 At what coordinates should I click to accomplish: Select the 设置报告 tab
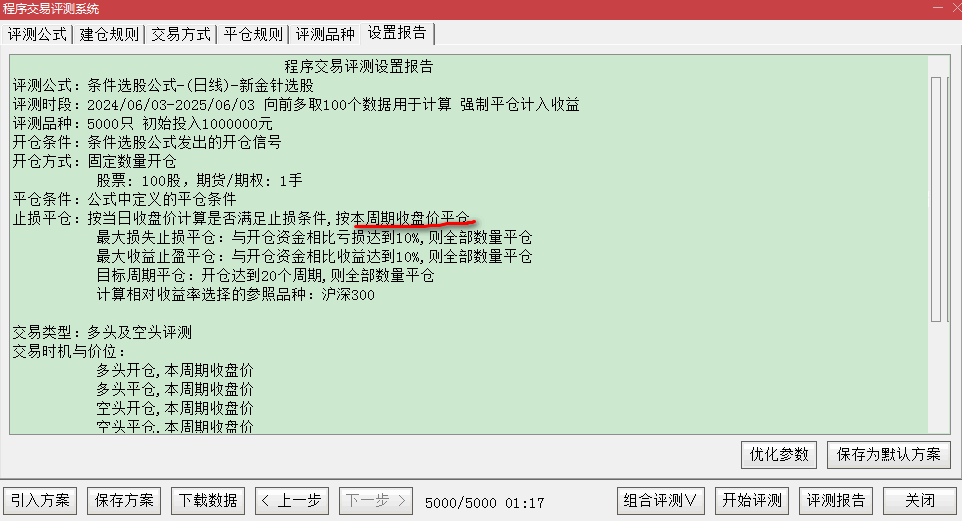pos(398,33)
